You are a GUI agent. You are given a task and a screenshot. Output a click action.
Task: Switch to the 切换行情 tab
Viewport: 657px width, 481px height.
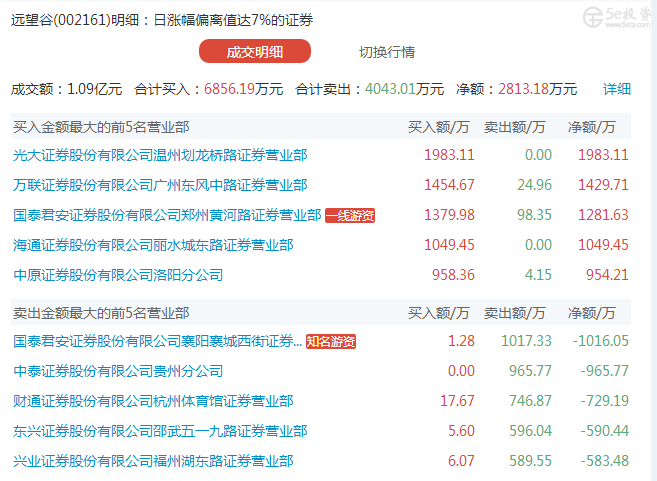point(387,52)
